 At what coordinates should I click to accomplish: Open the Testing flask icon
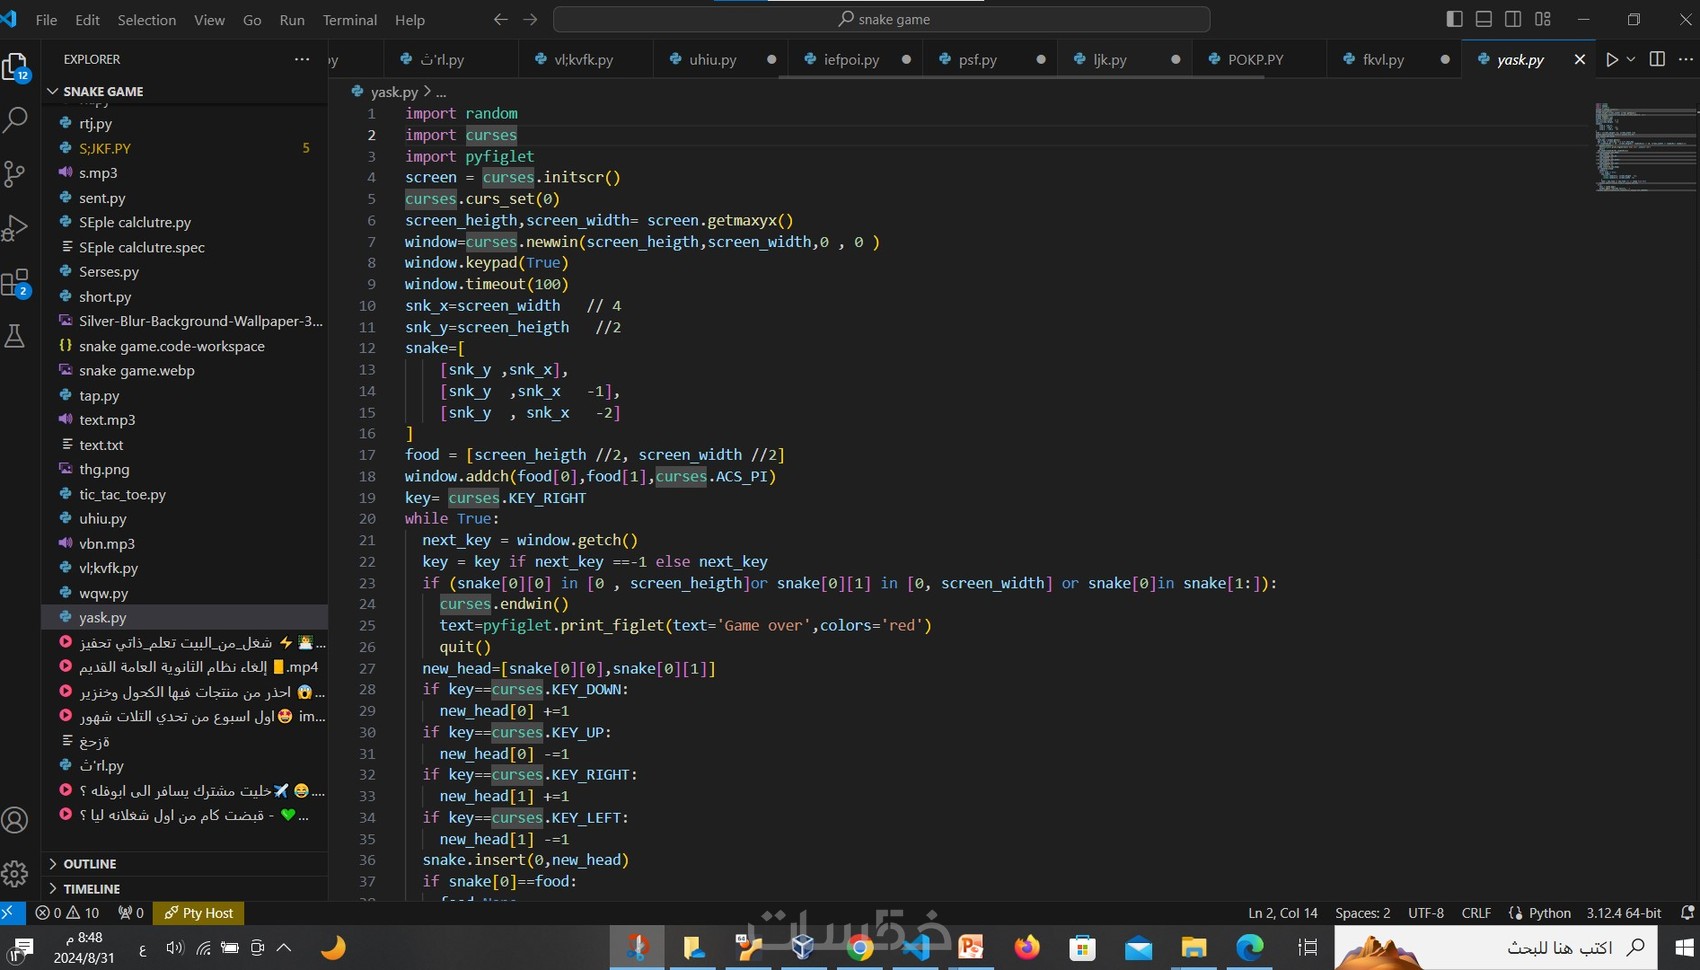pos(15,336)
